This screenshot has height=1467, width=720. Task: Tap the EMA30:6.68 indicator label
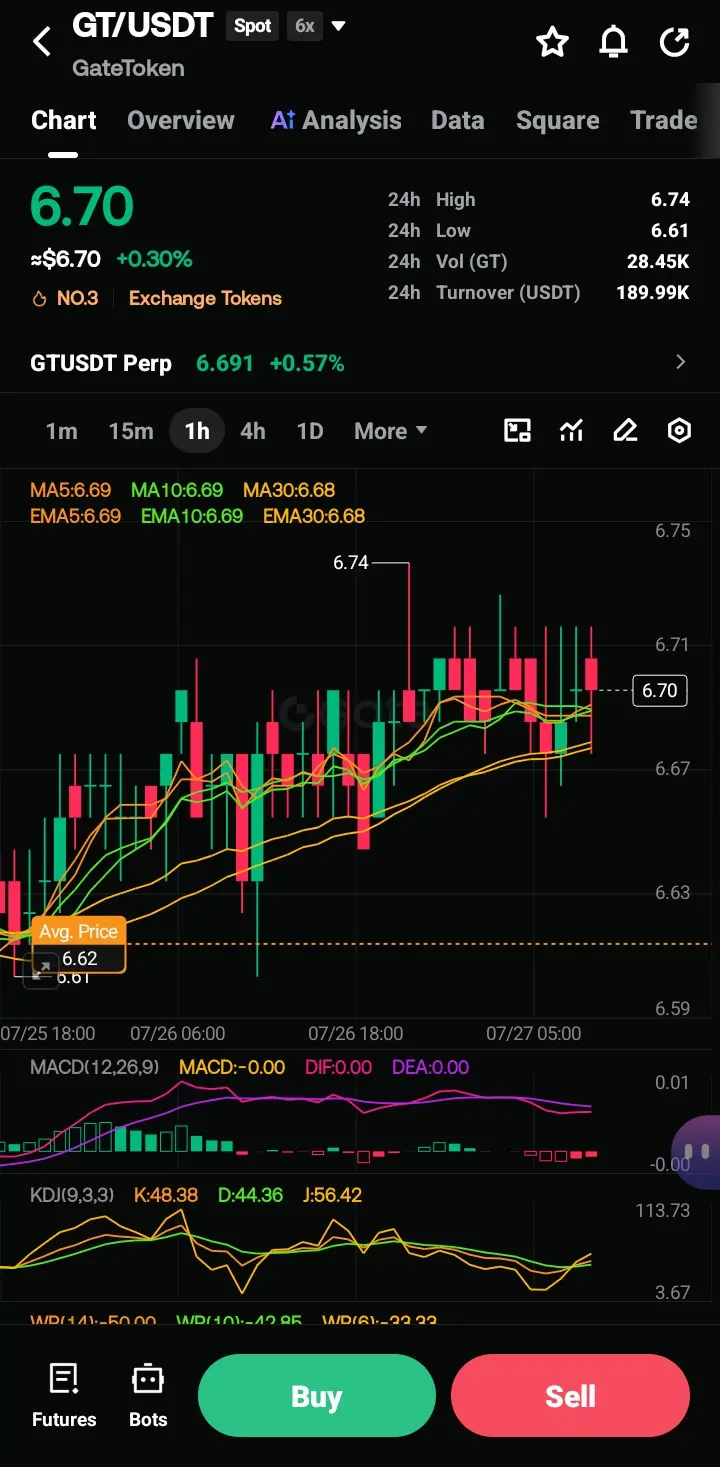[x=314, y=516]
